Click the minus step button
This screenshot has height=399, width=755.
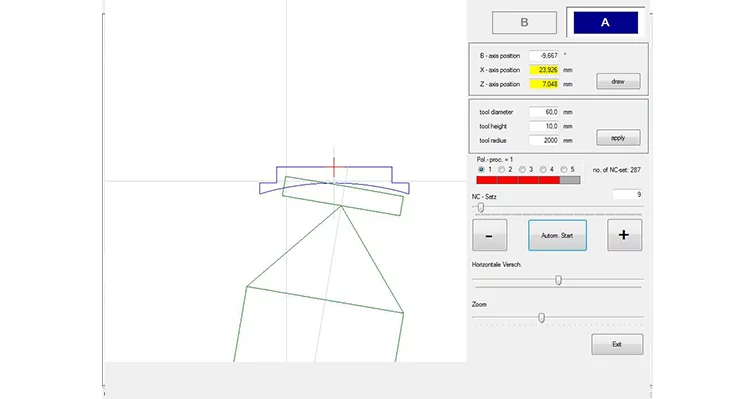pos(490,235)
